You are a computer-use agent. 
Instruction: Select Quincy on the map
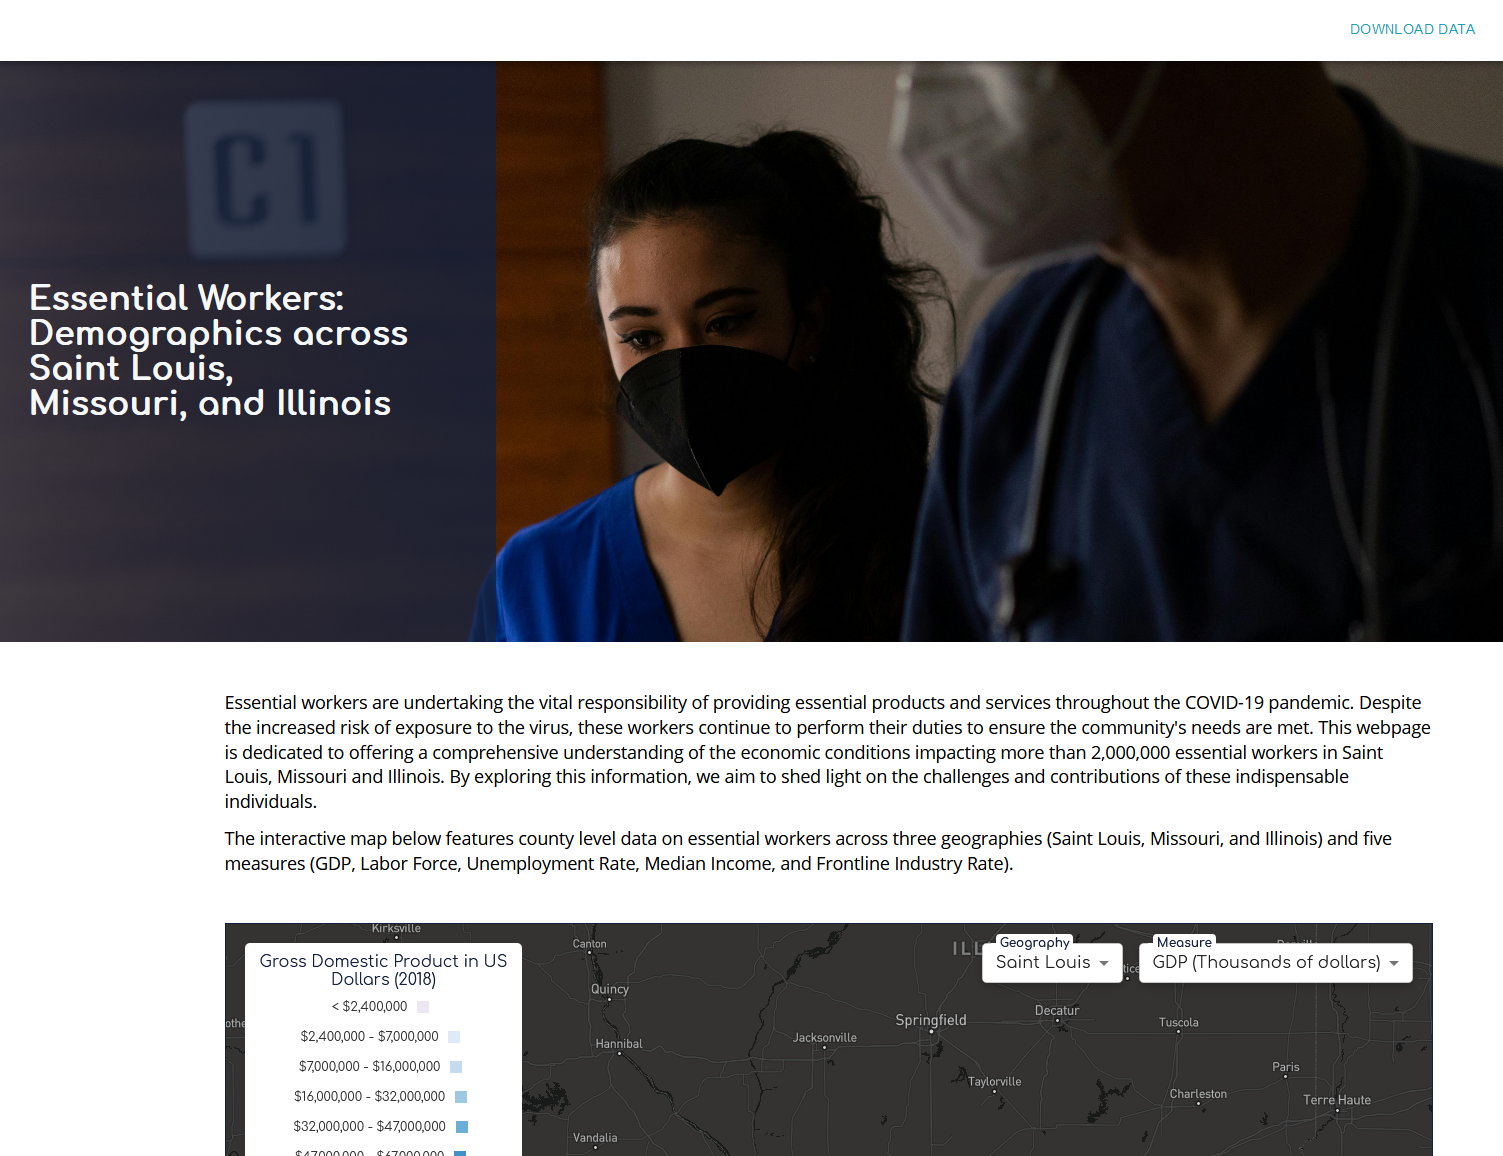610,989
